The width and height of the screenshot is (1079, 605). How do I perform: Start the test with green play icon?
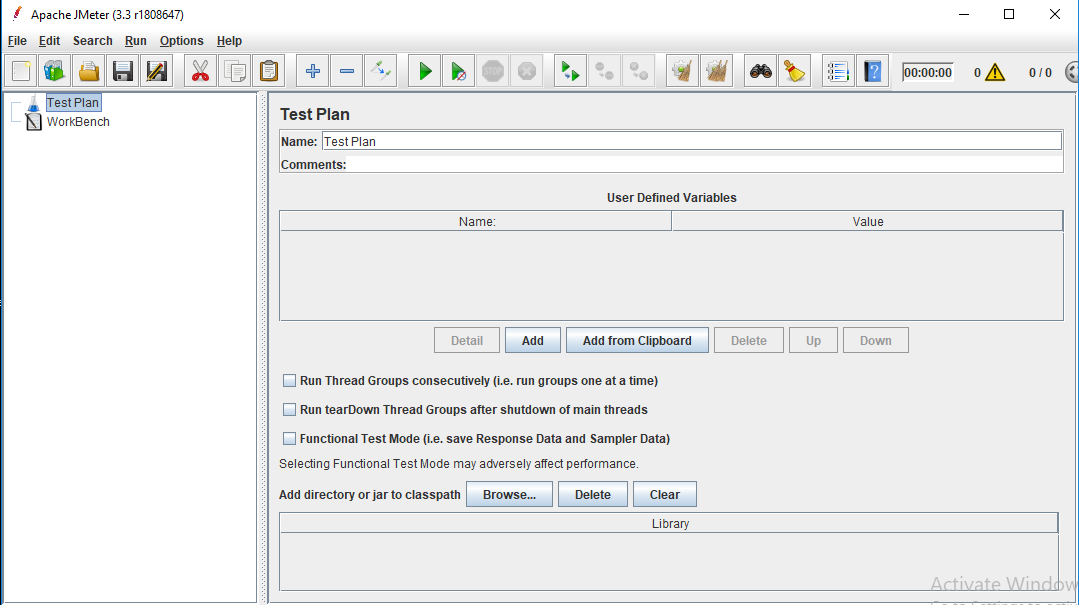click(x=425, y=71)
